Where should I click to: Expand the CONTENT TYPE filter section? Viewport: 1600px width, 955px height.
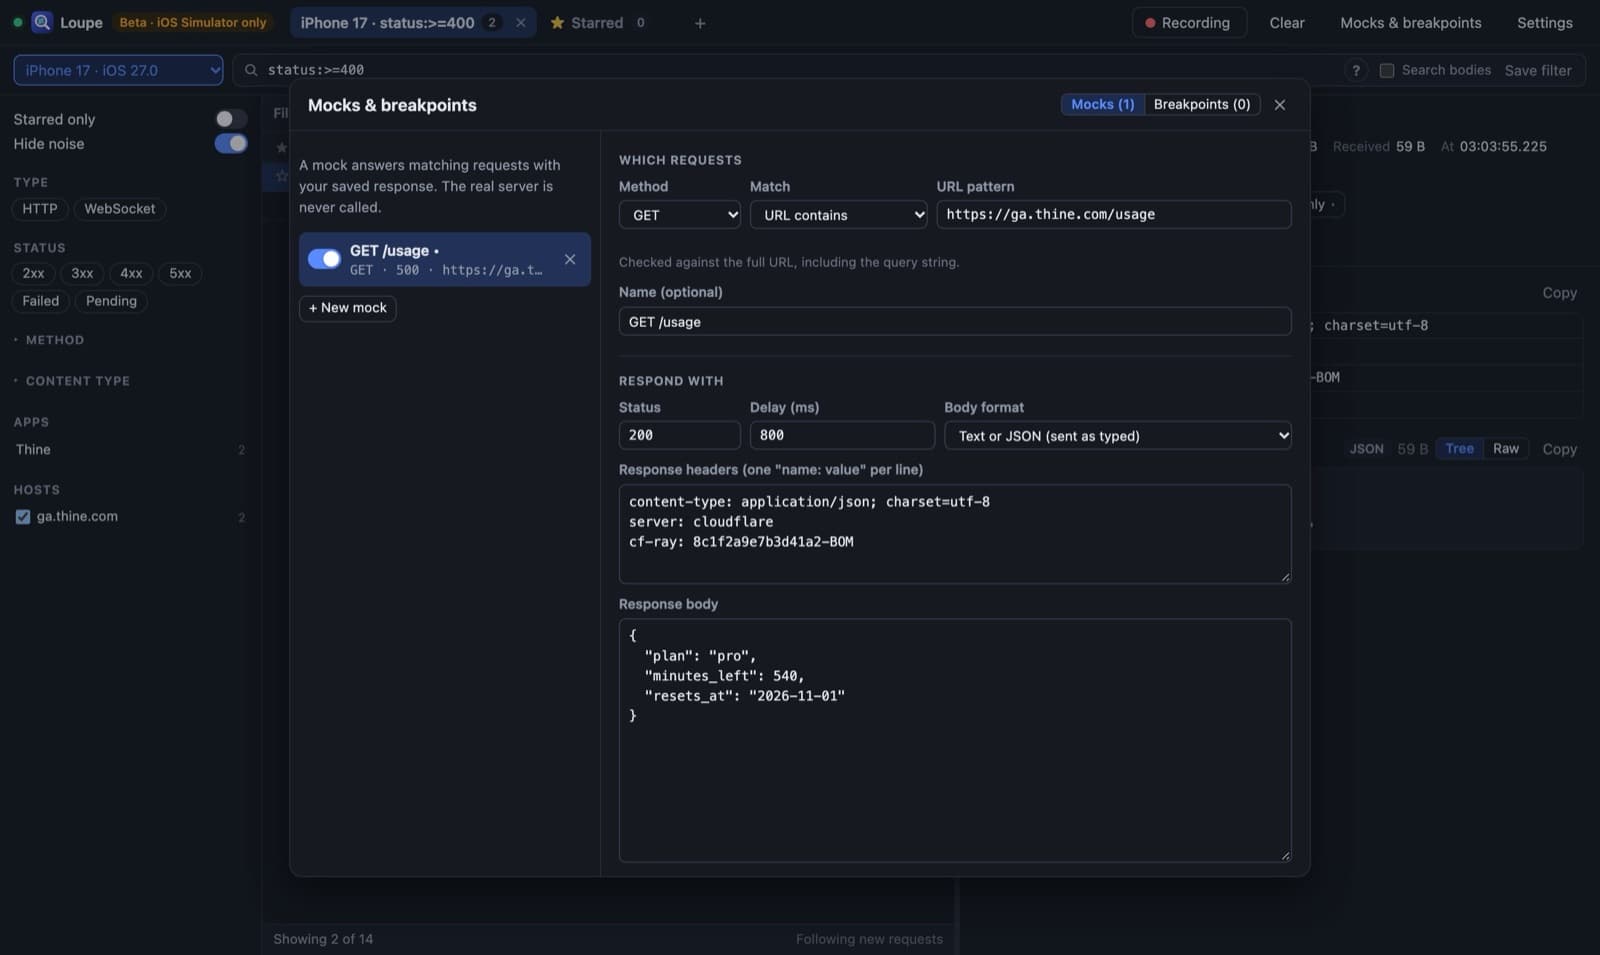point(72,381)
